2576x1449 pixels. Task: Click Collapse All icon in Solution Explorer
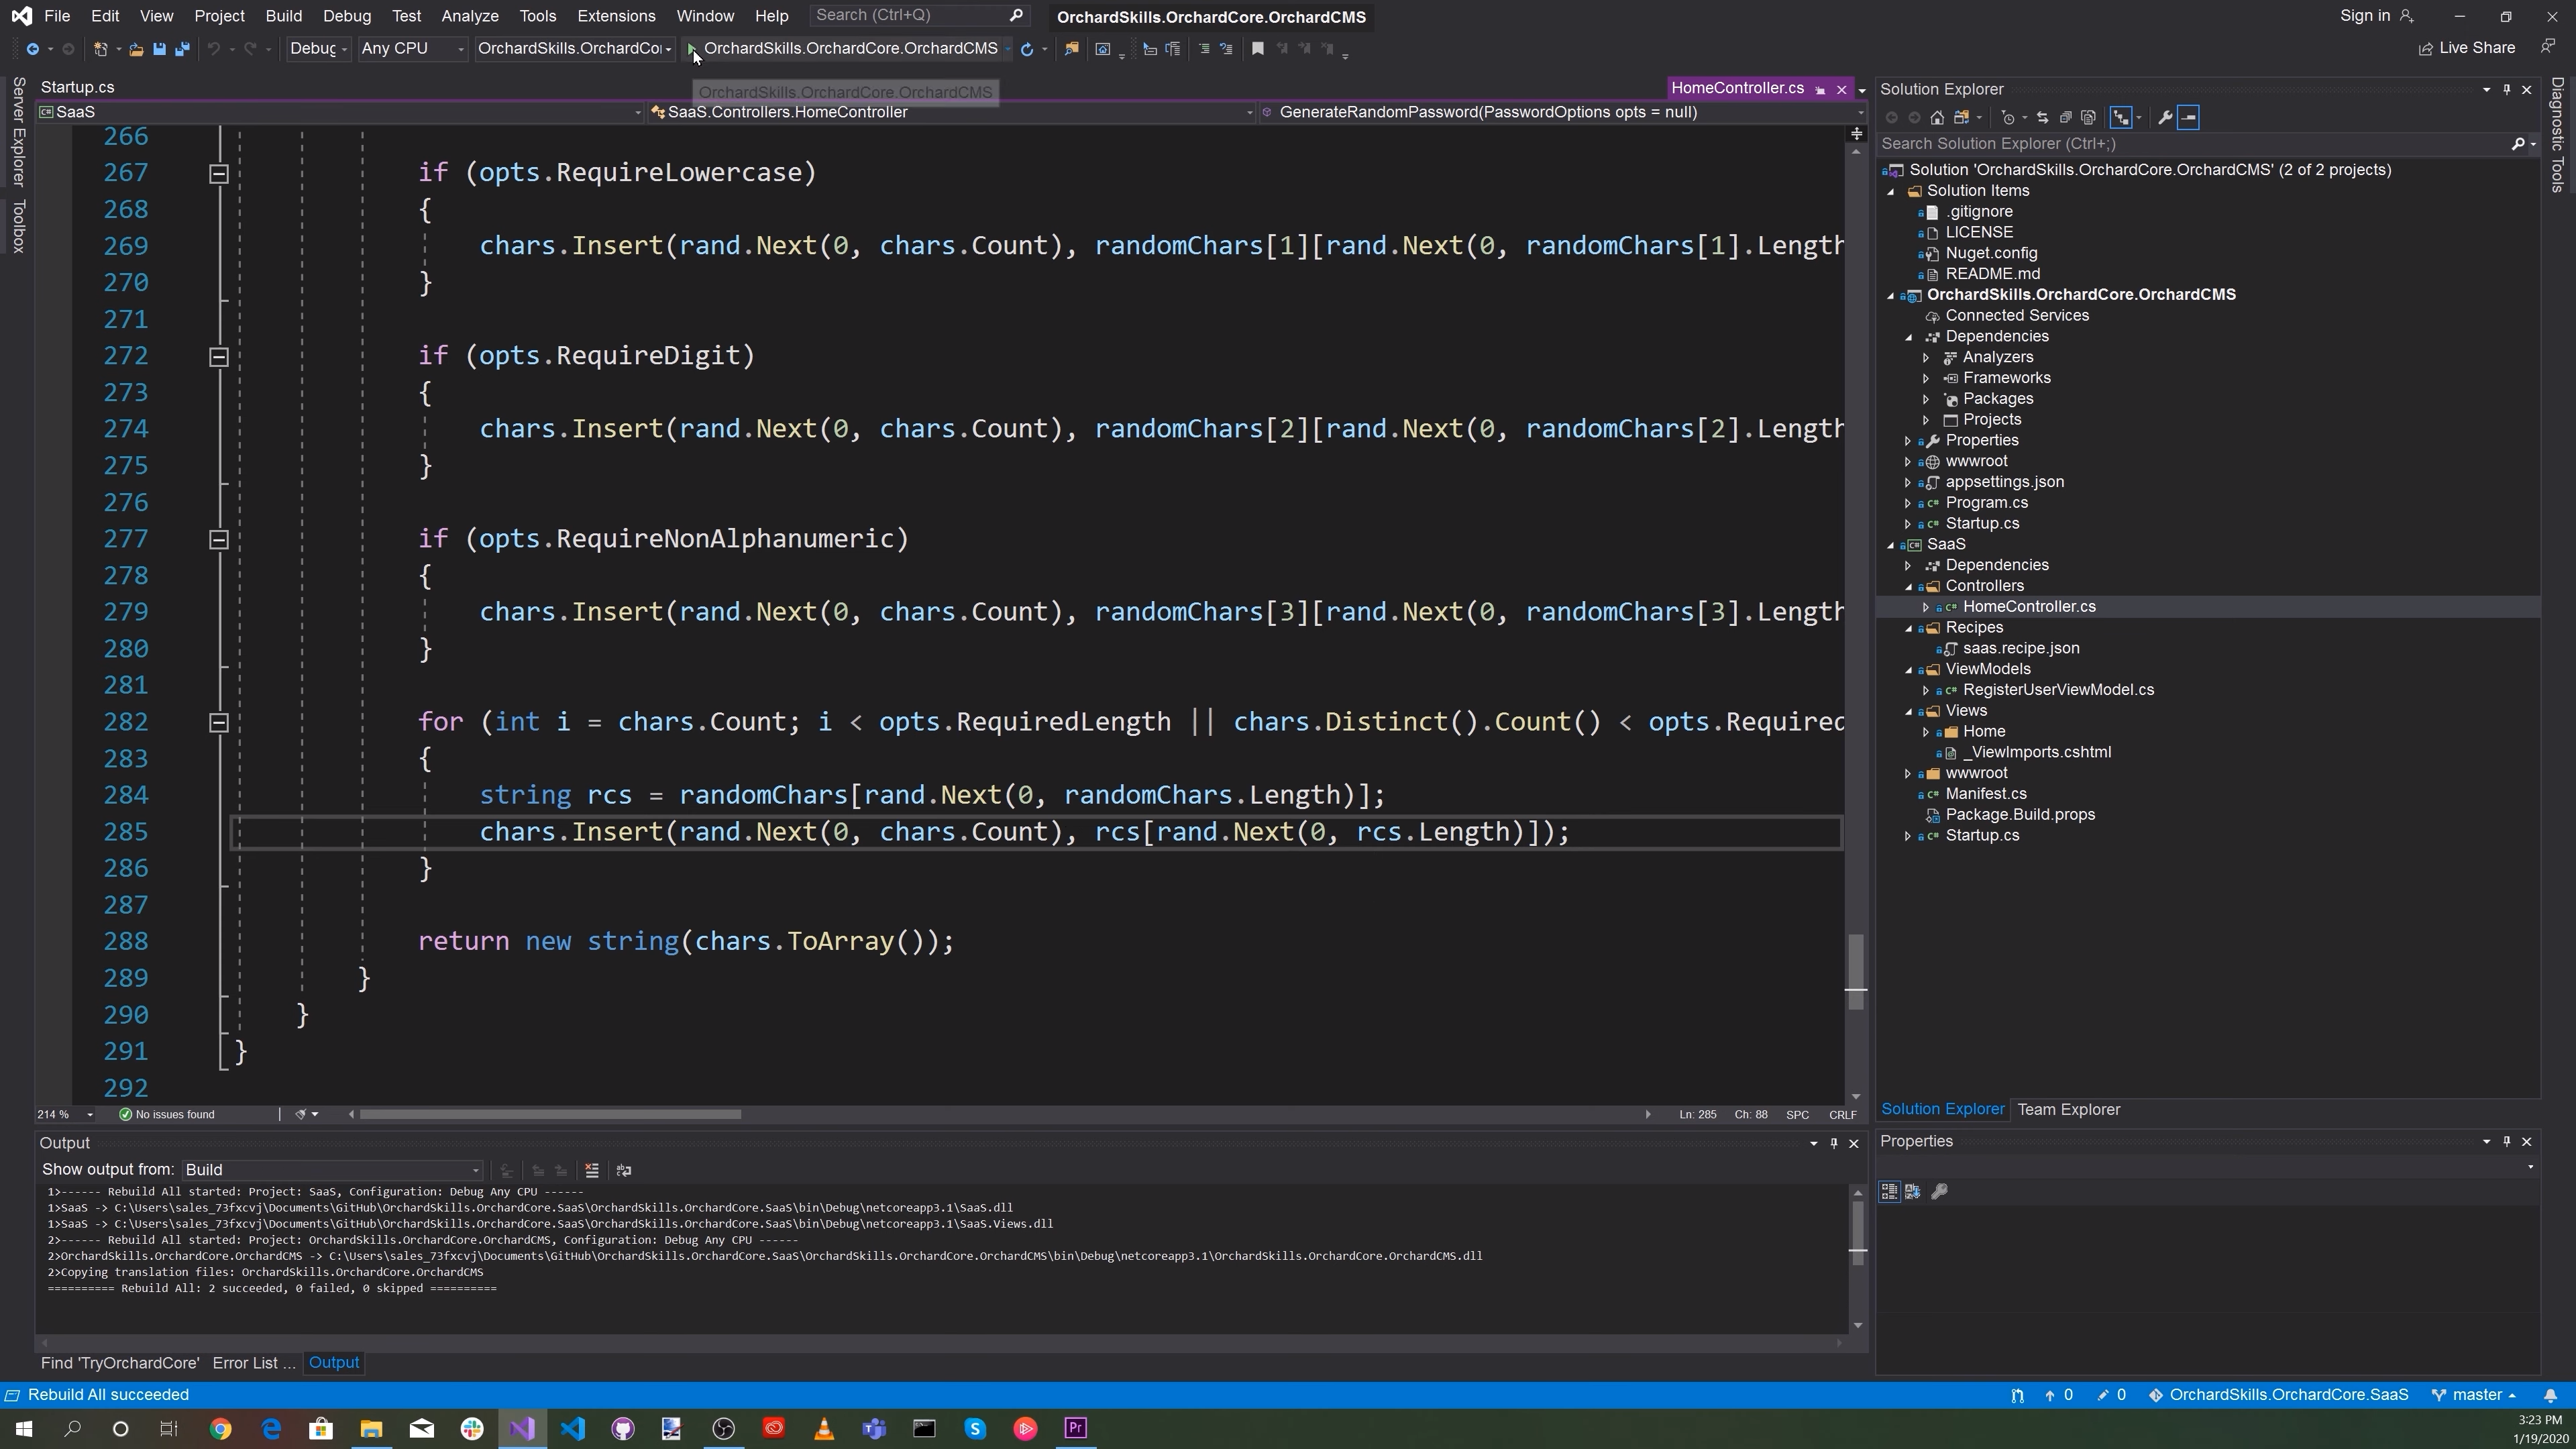[x=2065, y=118]
